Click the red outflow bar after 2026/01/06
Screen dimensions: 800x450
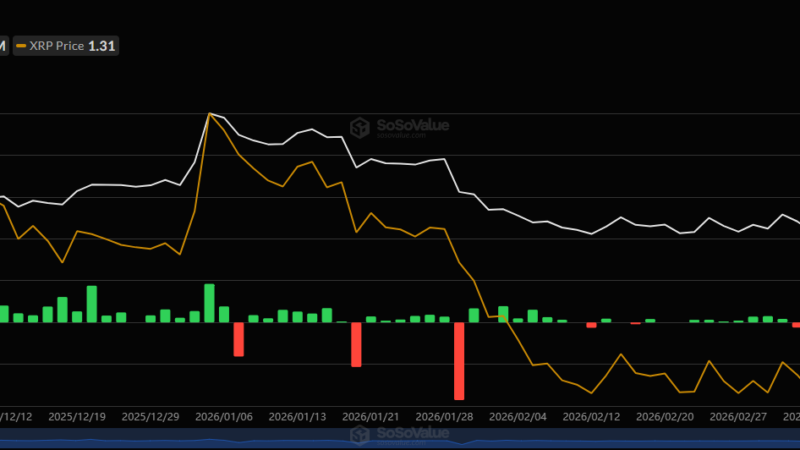239,339
